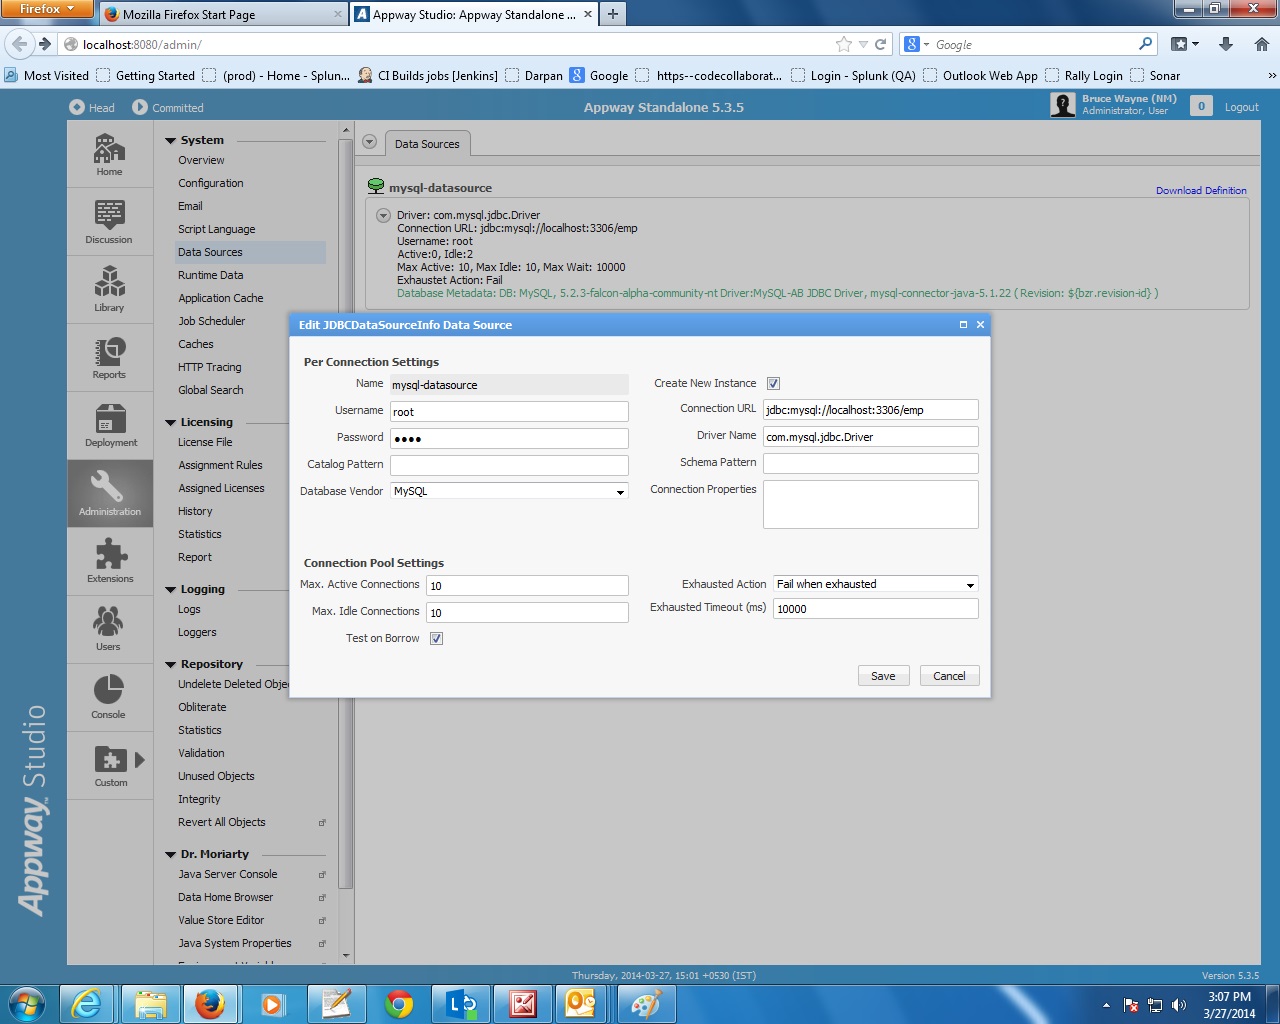
Task: Click the Exhausted Timeout (ms) field
Action: 875,608
